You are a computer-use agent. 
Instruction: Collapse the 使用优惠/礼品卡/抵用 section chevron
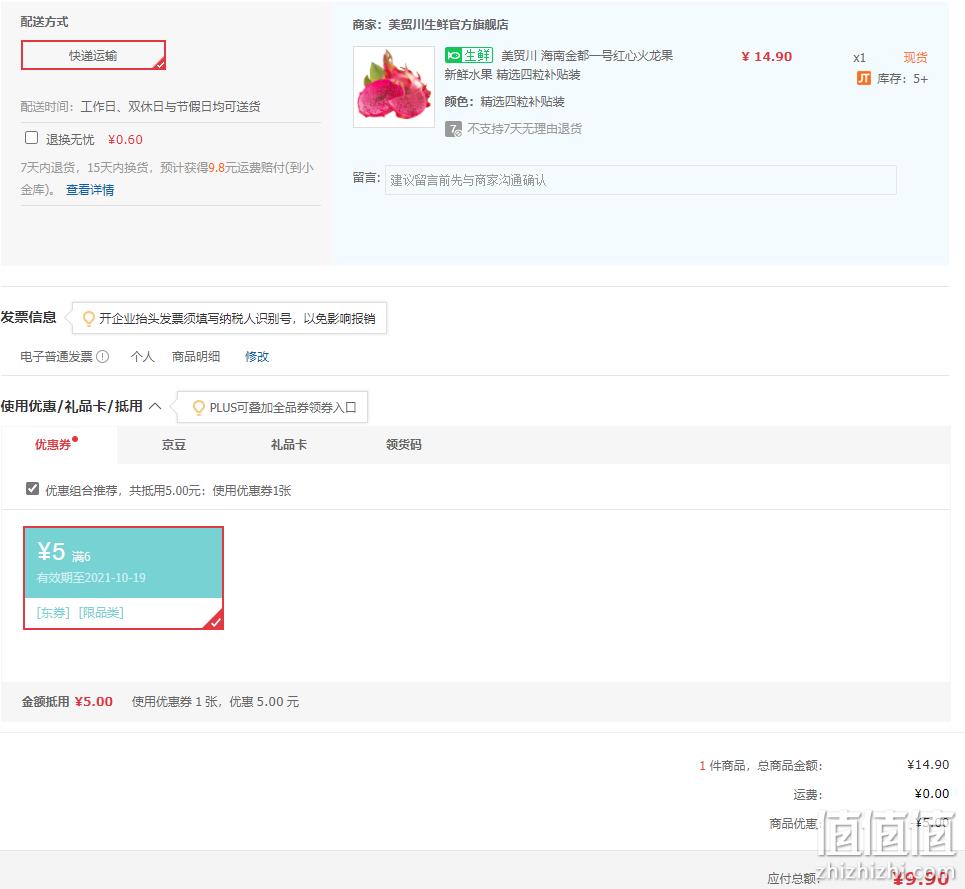[x=156, y=406]
